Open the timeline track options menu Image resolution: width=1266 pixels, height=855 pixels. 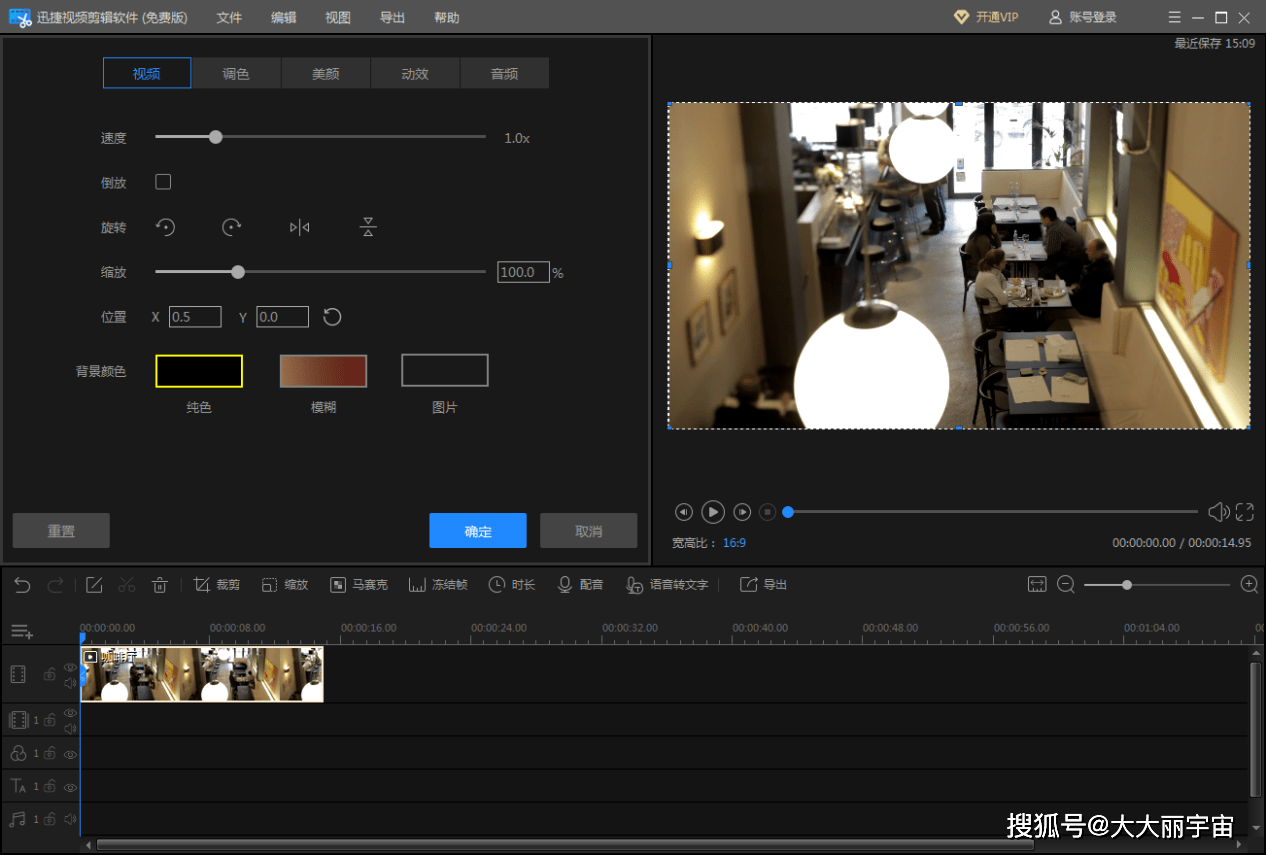21,631
